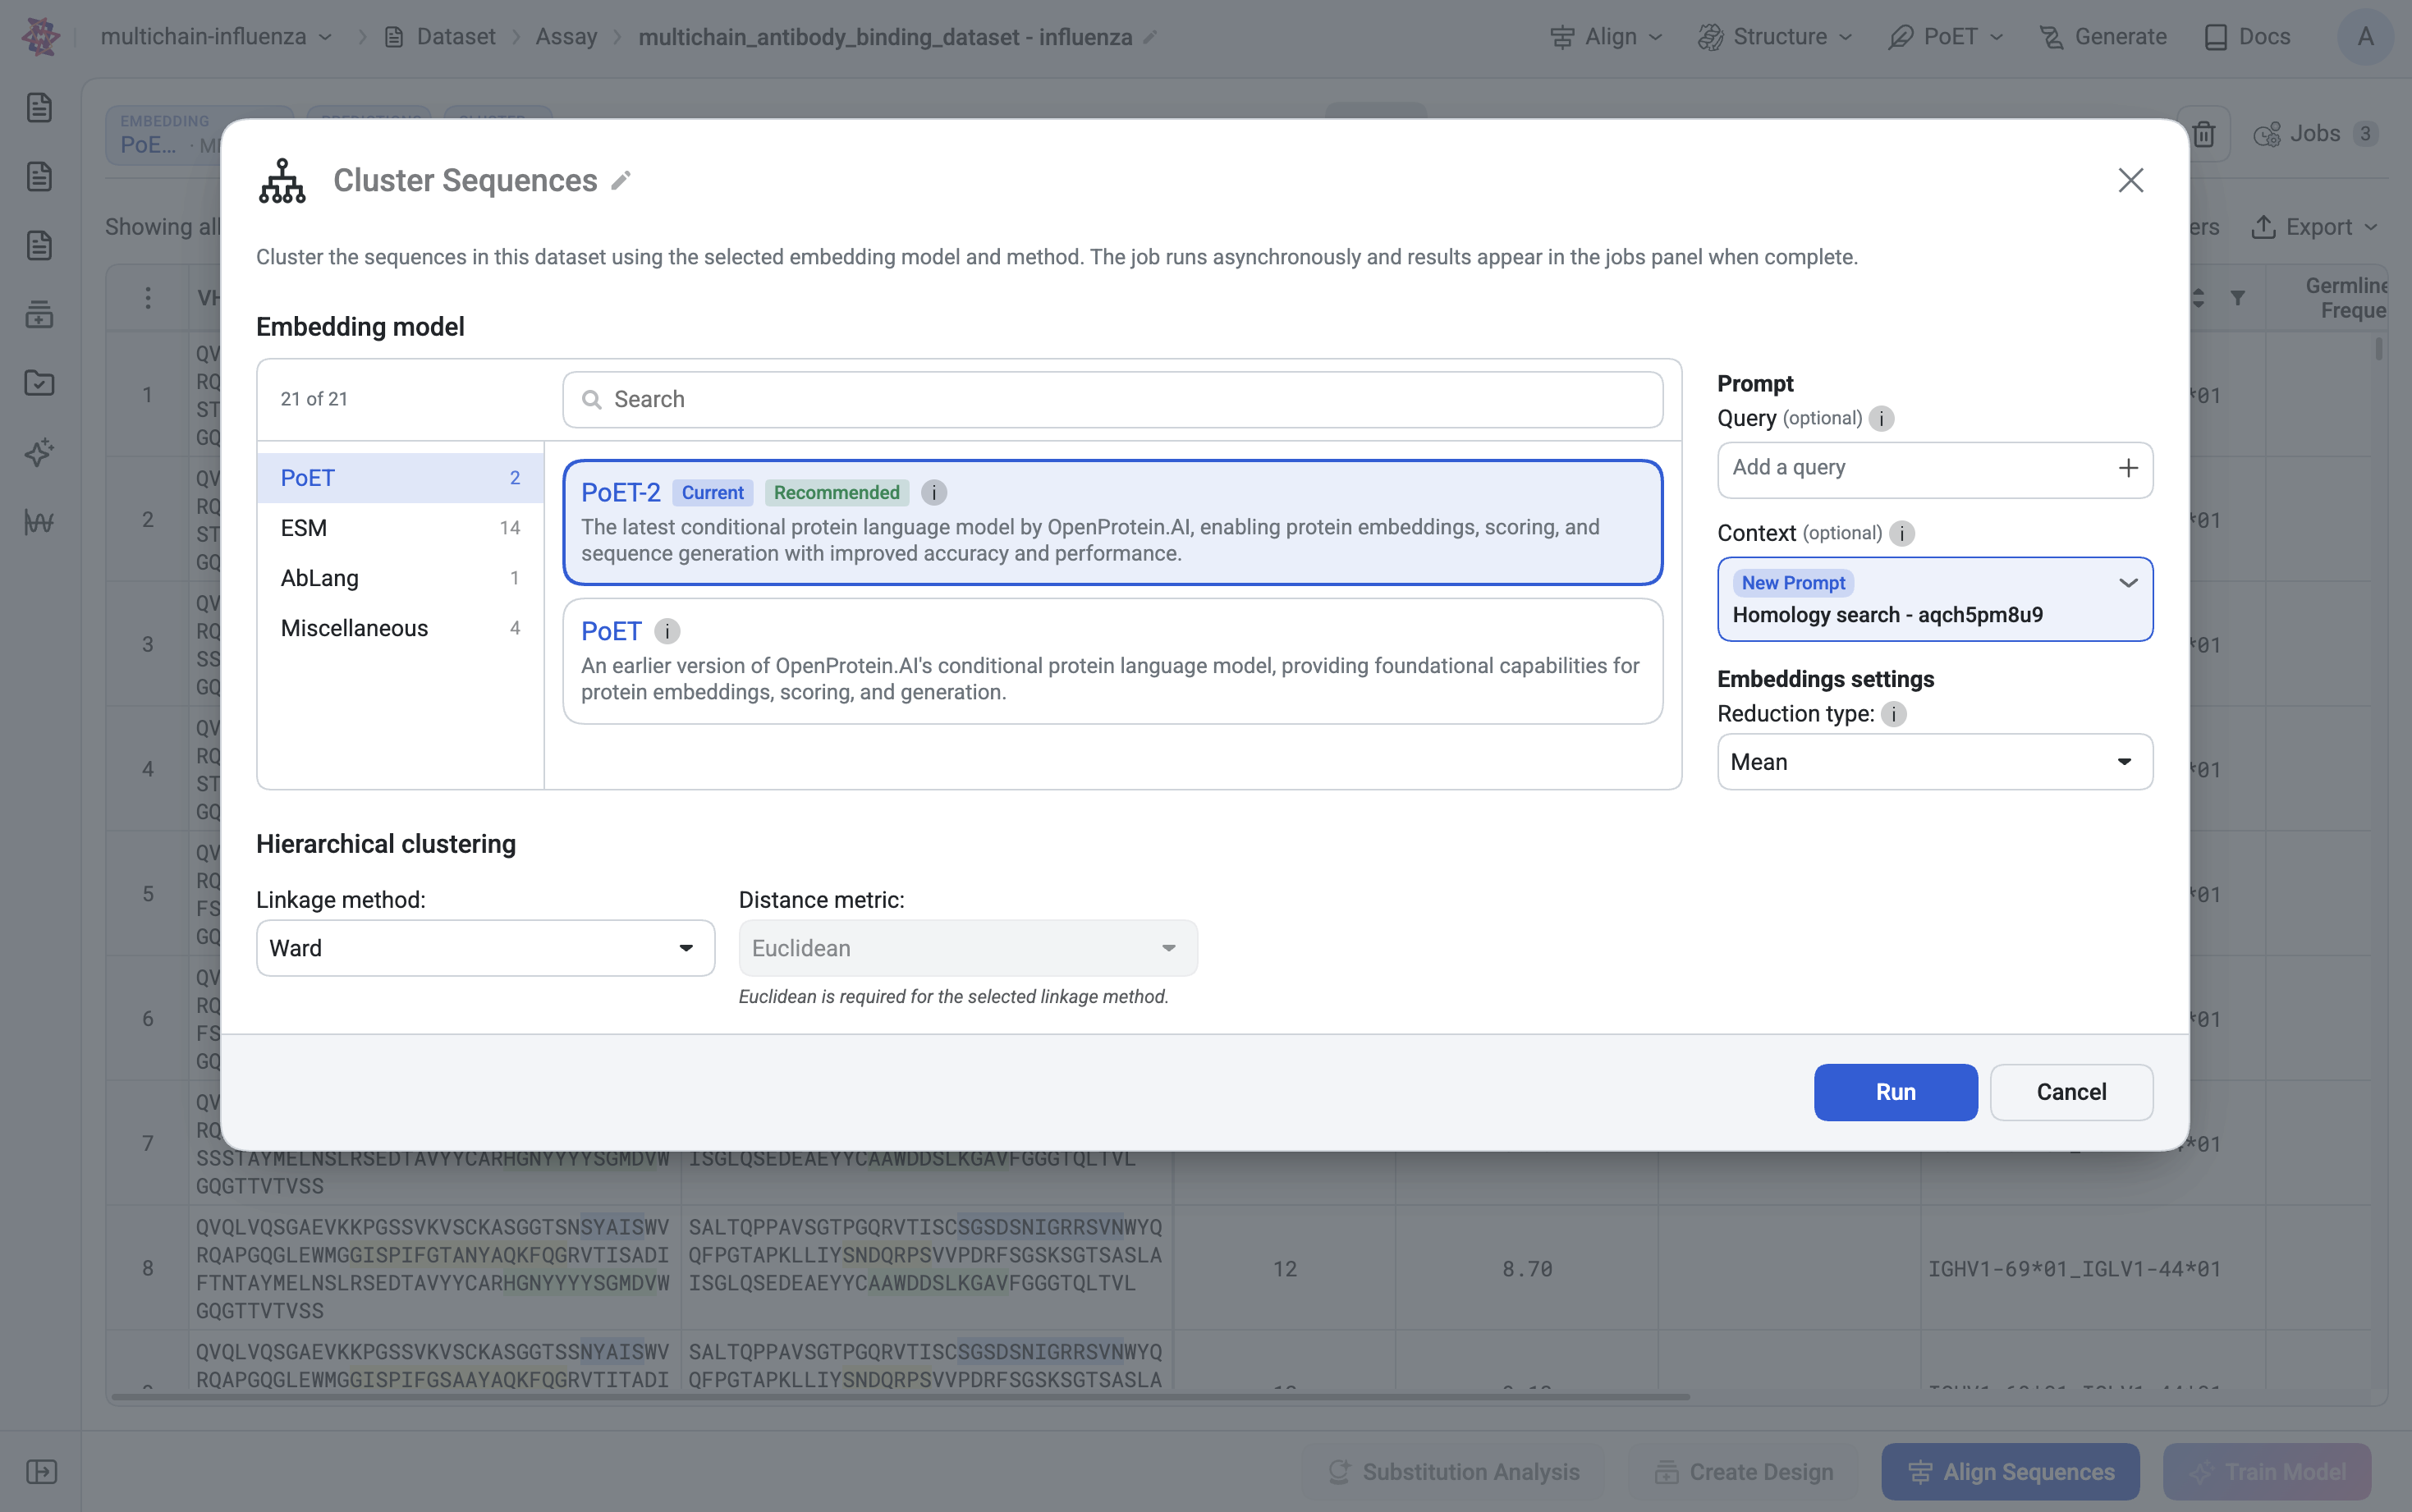Open the chart analysis icon in sidebar

[39, 522]
